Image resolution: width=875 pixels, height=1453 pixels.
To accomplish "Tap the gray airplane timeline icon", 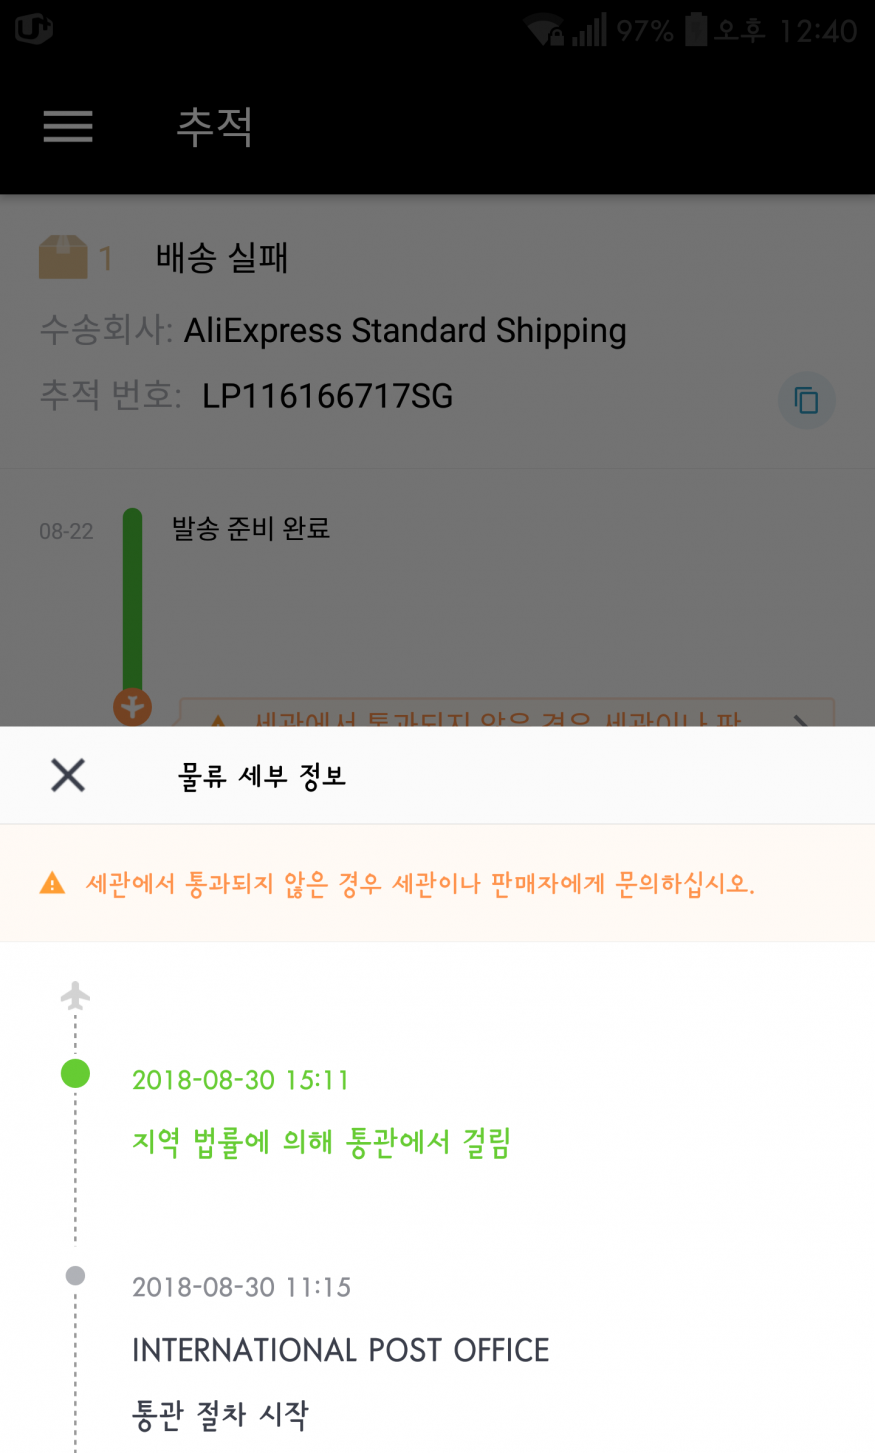I will (75, 996).
